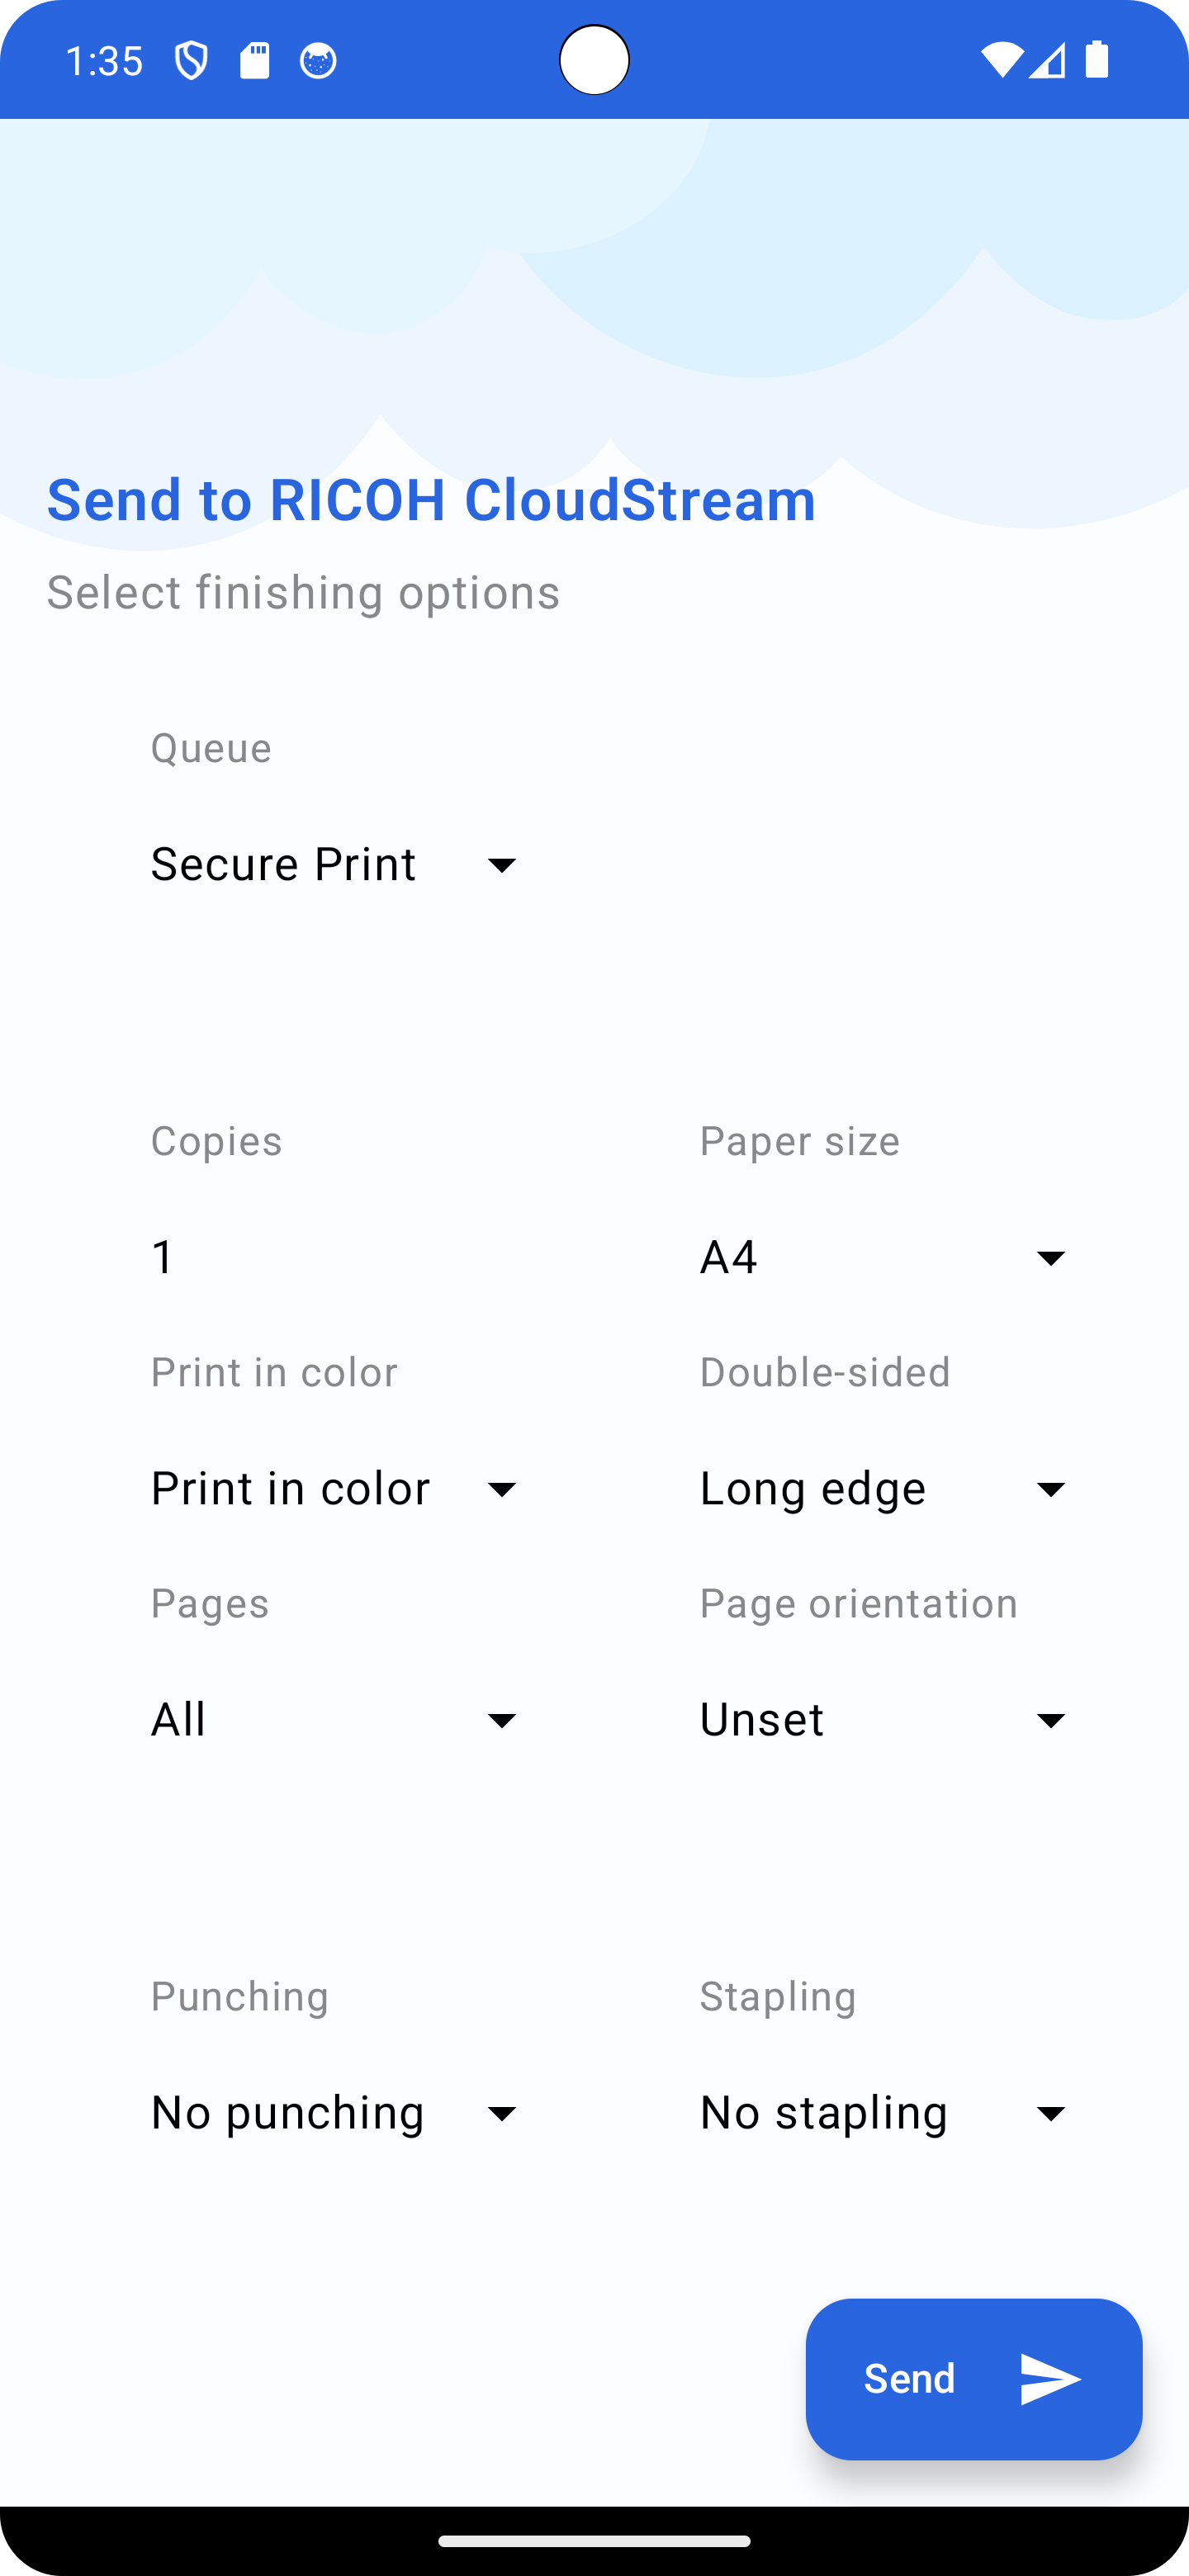Tap the SD card status icon
This screenshot has height=2576, width=1189.
click(x=254, y=61)
